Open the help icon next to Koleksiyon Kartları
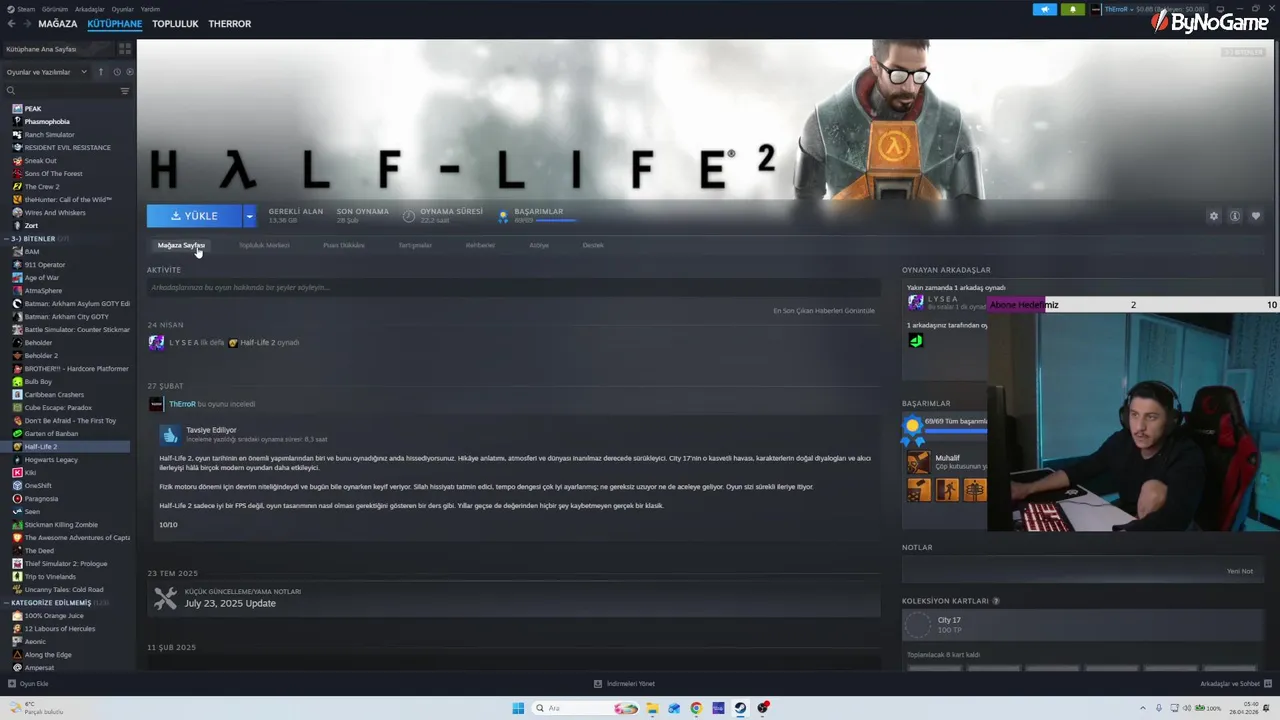 (995, 601)
